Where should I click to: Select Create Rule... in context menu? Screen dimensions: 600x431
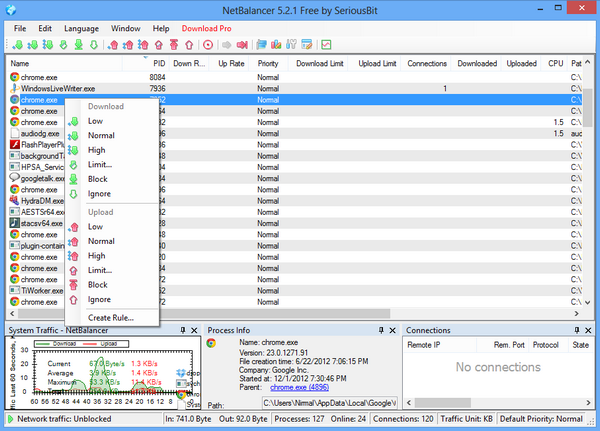pos(112,318)
